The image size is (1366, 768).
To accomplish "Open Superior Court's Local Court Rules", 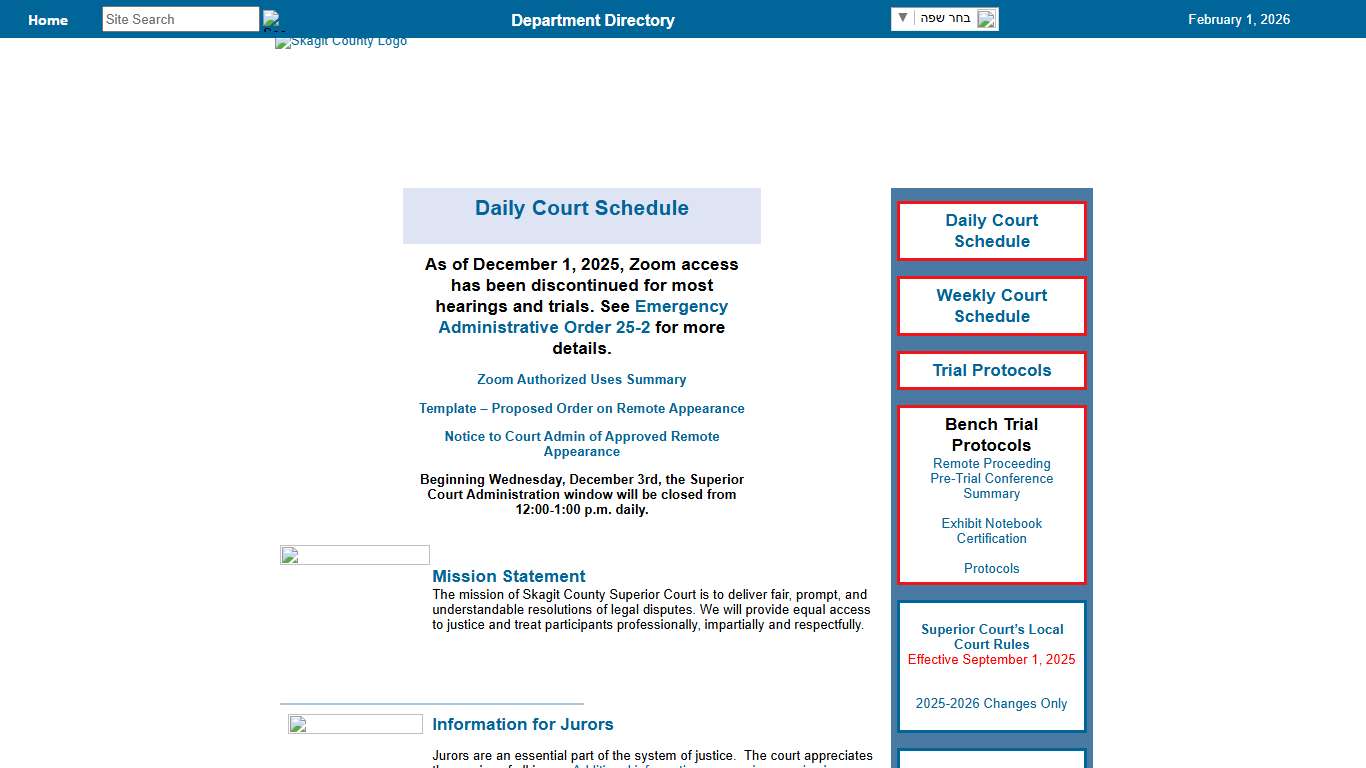I will [991, 637].
